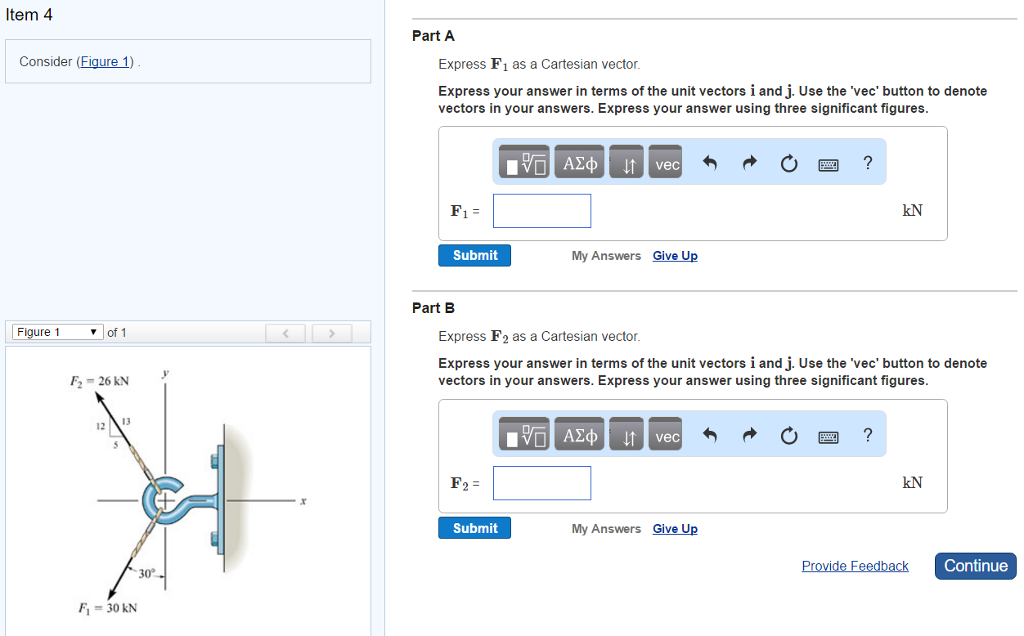1024x636 pixels.
Task: Click the F2 answer input field
Action: tap(542, 483)
